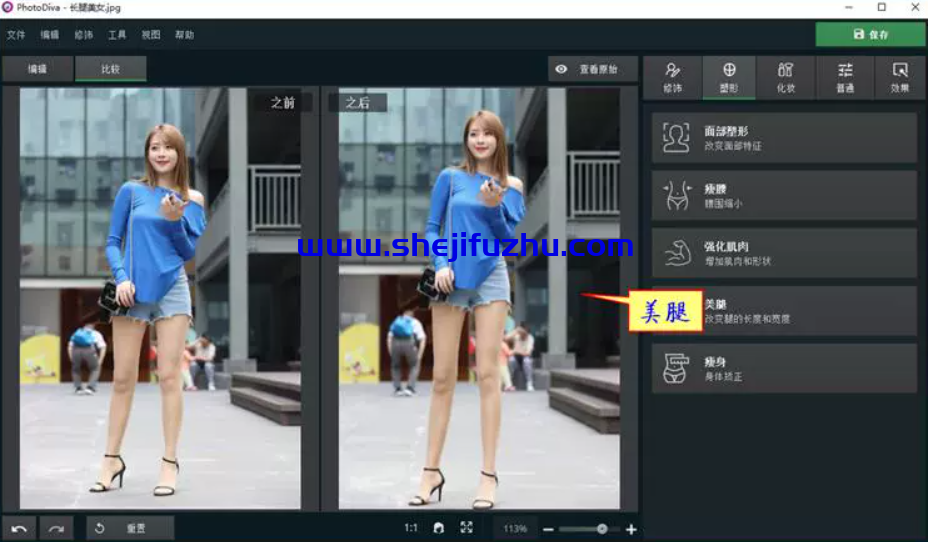
Task: Click the 重置 (Reset) button
Action: (130, 528)
